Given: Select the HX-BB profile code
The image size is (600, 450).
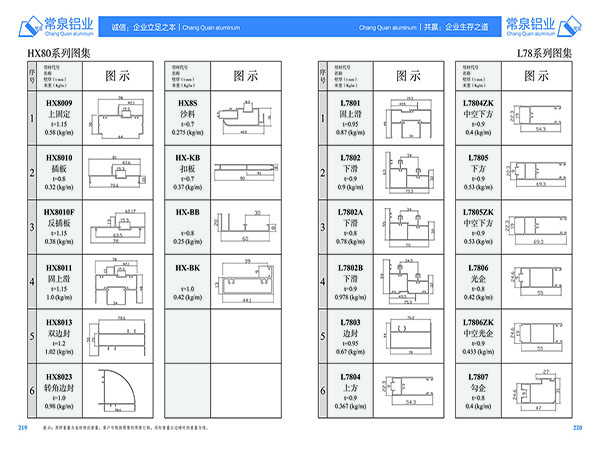Looking at the screenshot, I should (188, 212).
